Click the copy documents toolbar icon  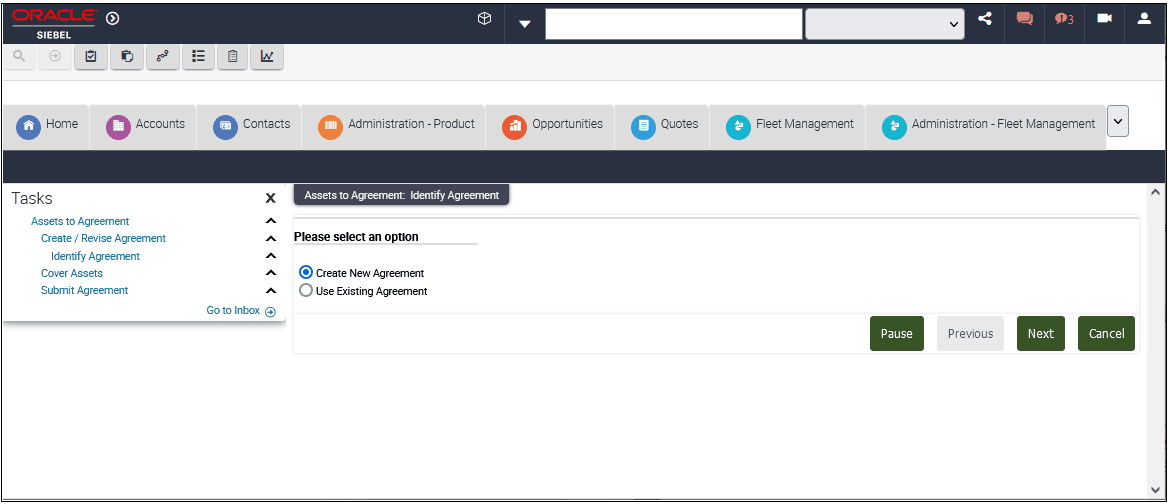(x=127, y=57)
